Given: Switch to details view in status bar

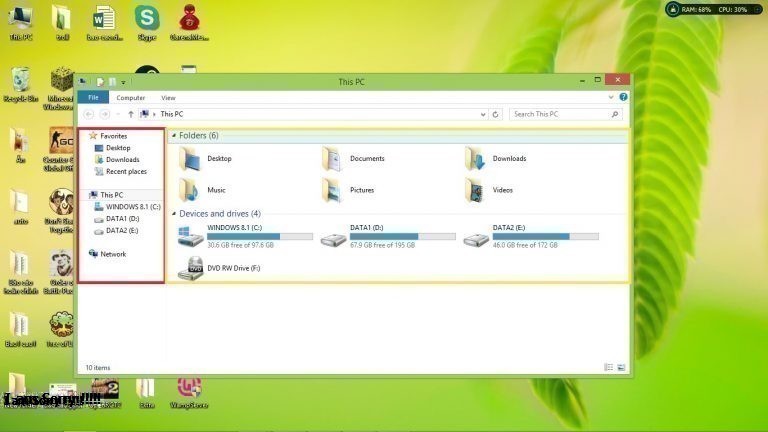Looking at the screenshot, I should coord(608,367).
